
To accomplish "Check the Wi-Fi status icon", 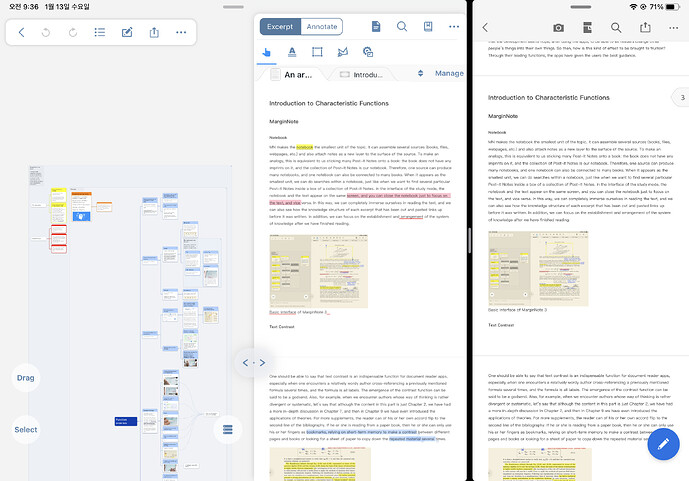I will tap(633, 7).
